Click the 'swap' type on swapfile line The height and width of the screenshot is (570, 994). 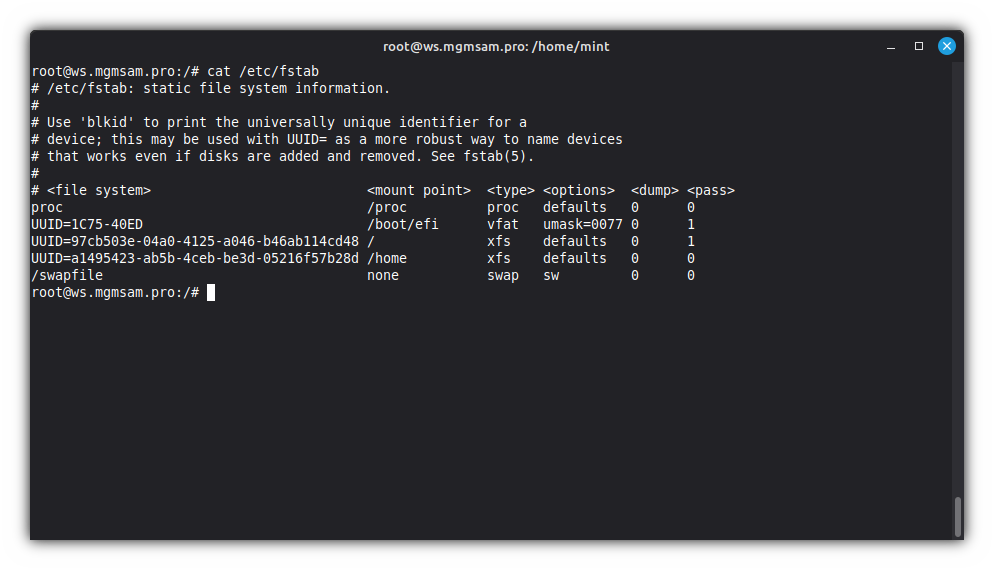[x=503, y=275]
